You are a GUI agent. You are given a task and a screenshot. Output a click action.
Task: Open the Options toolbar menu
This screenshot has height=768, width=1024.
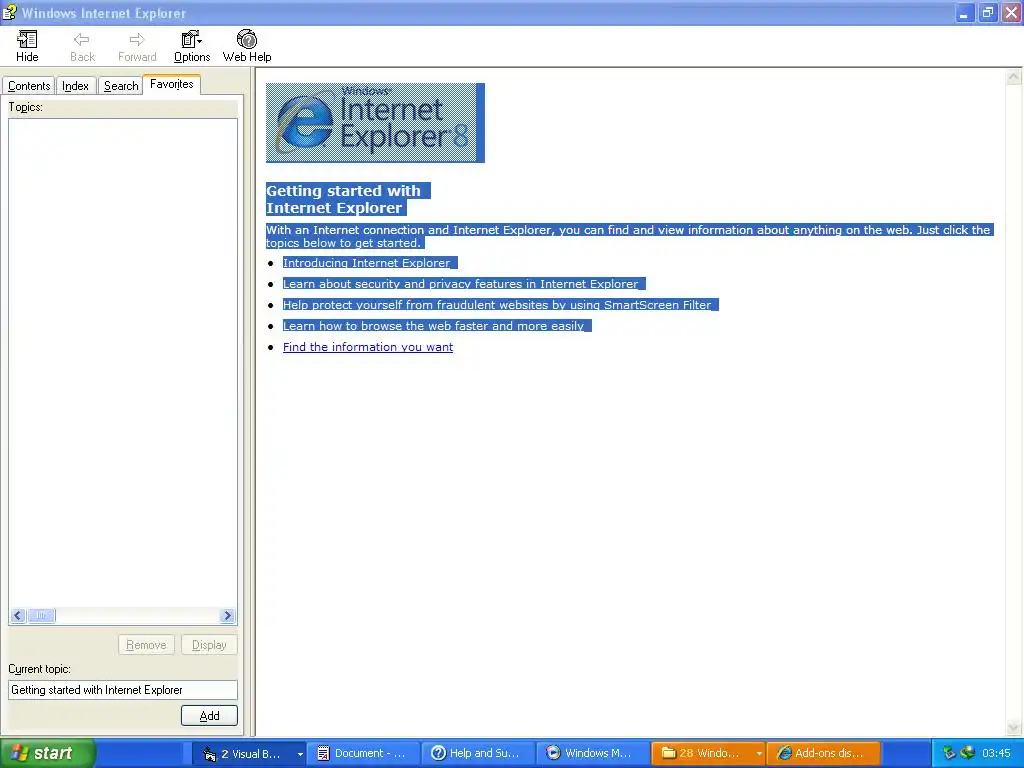point(192,46)
